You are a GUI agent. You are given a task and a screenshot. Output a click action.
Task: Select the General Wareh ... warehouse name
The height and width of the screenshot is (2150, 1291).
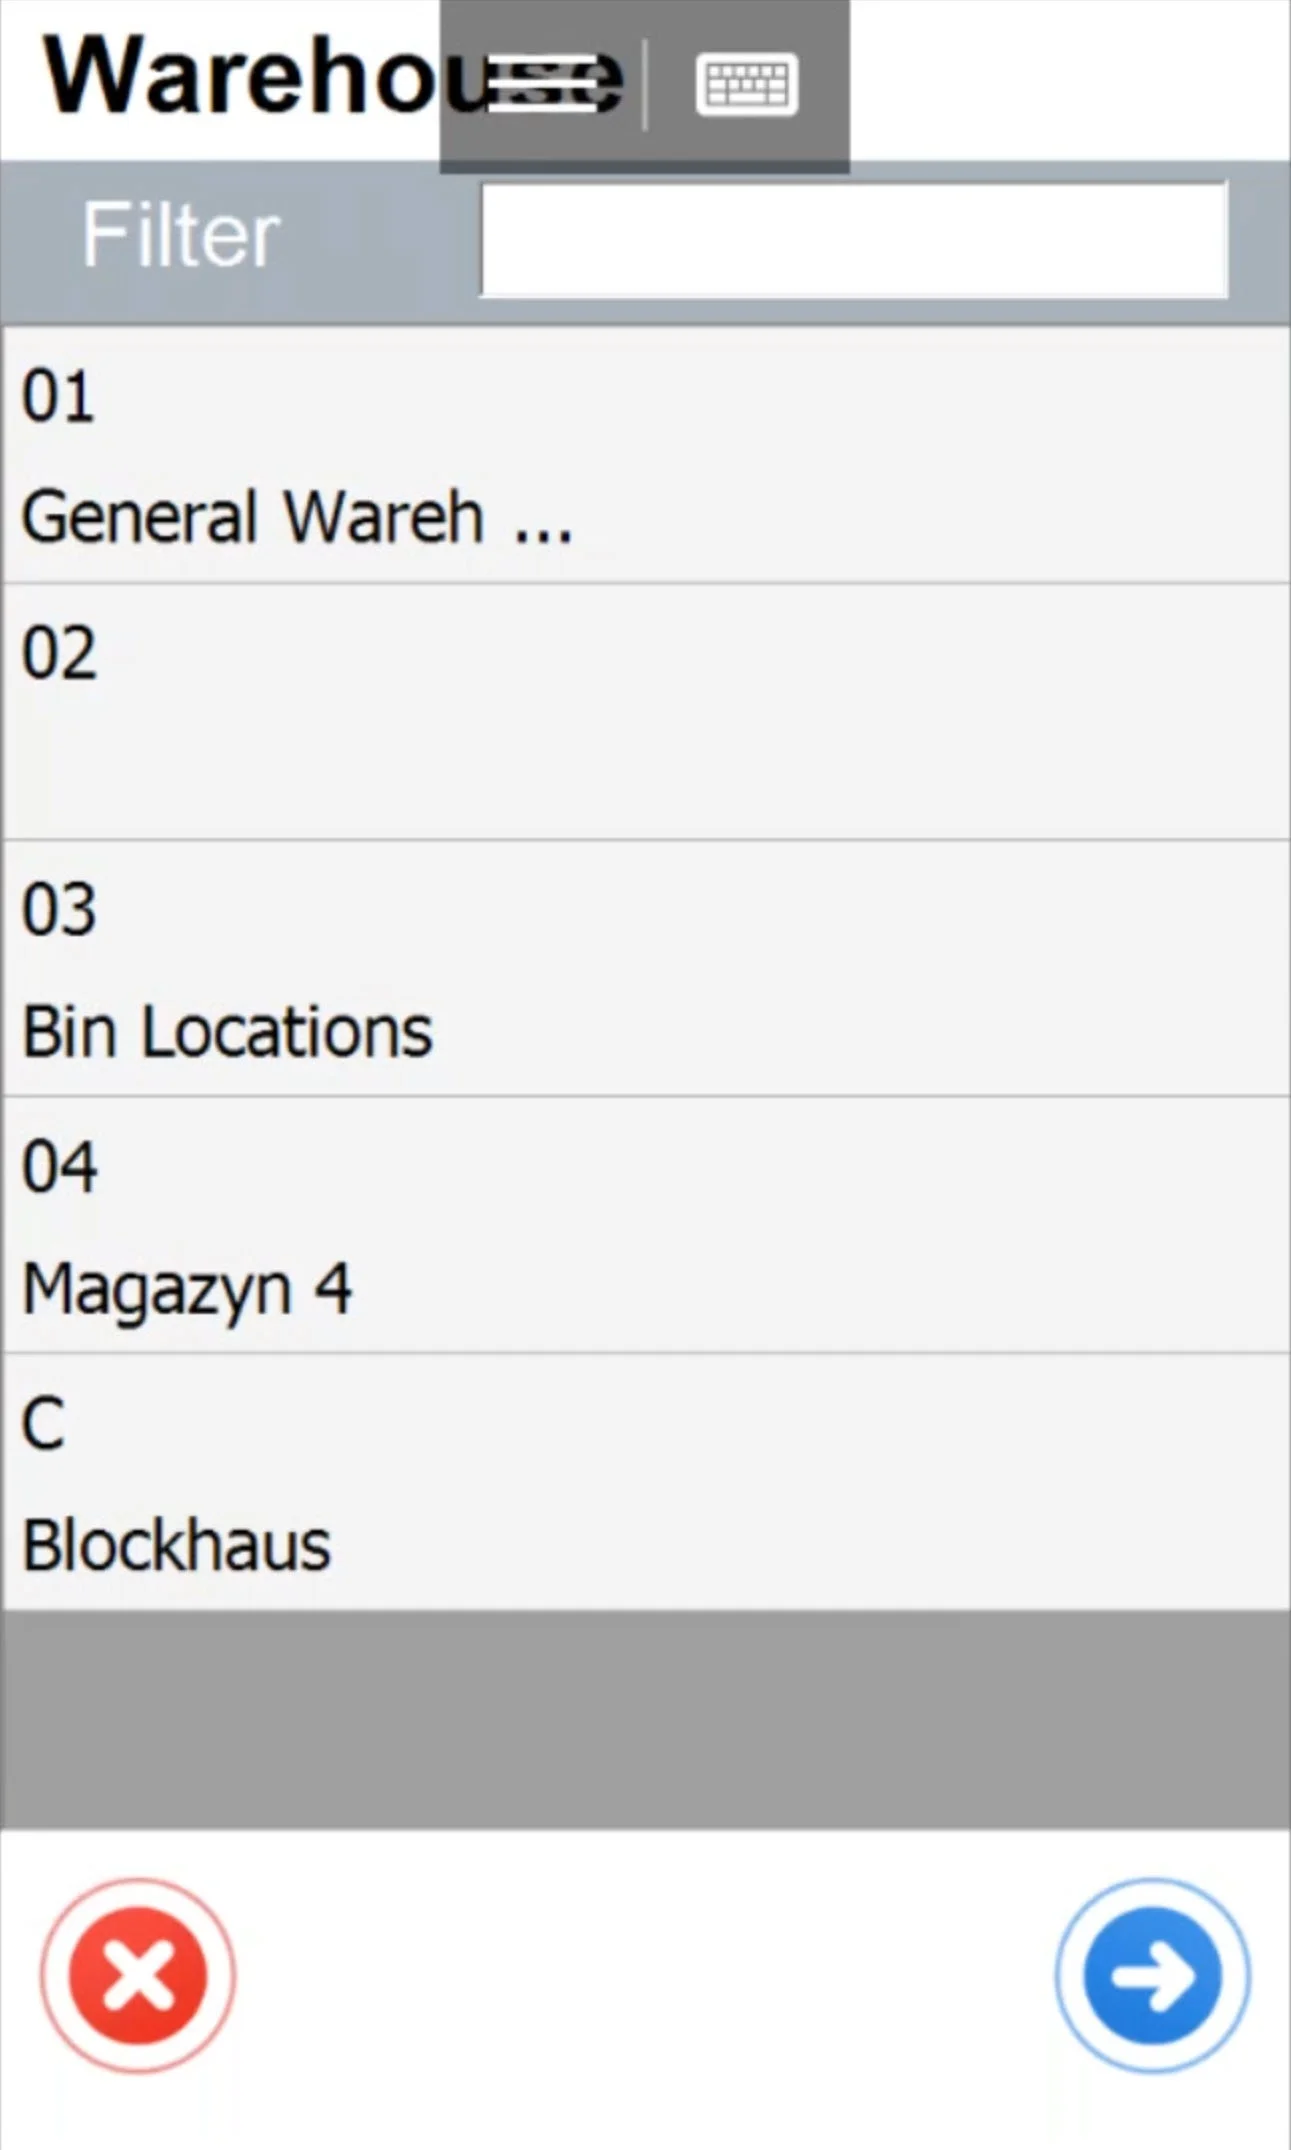tap(297, 517)
